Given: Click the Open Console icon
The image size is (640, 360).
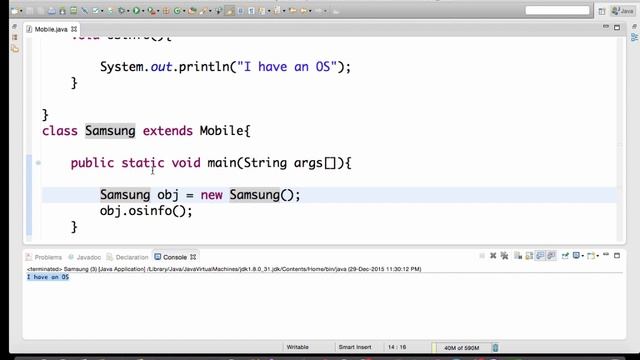Looking at the screenshot, I should 591,256.
